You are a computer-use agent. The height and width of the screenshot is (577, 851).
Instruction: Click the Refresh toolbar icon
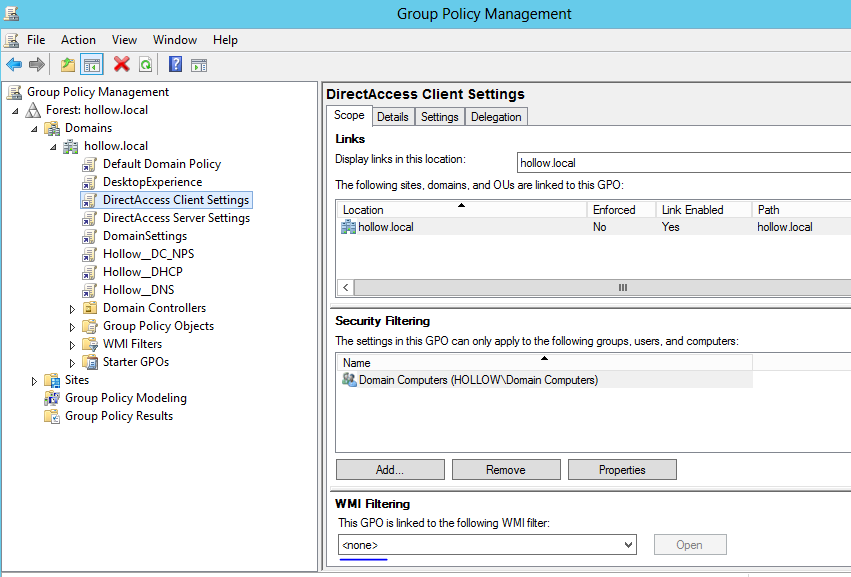[145, 65]
